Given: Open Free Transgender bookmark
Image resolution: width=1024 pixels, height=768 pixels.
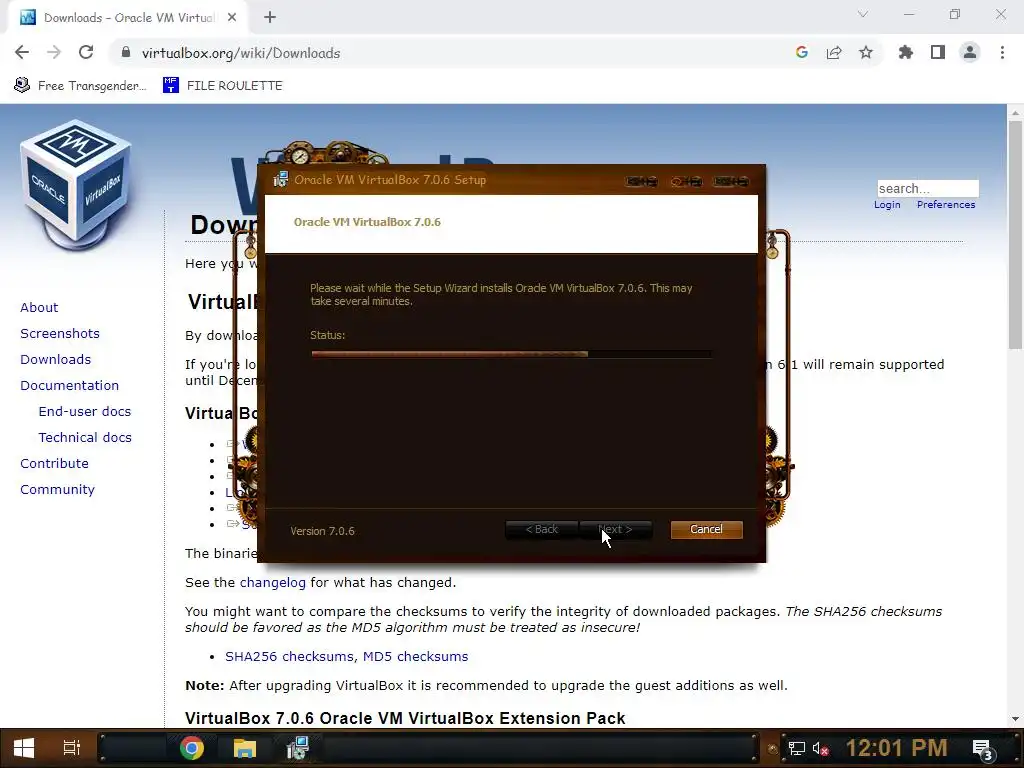Looking at the screenshot, I should tap(80, 86).
